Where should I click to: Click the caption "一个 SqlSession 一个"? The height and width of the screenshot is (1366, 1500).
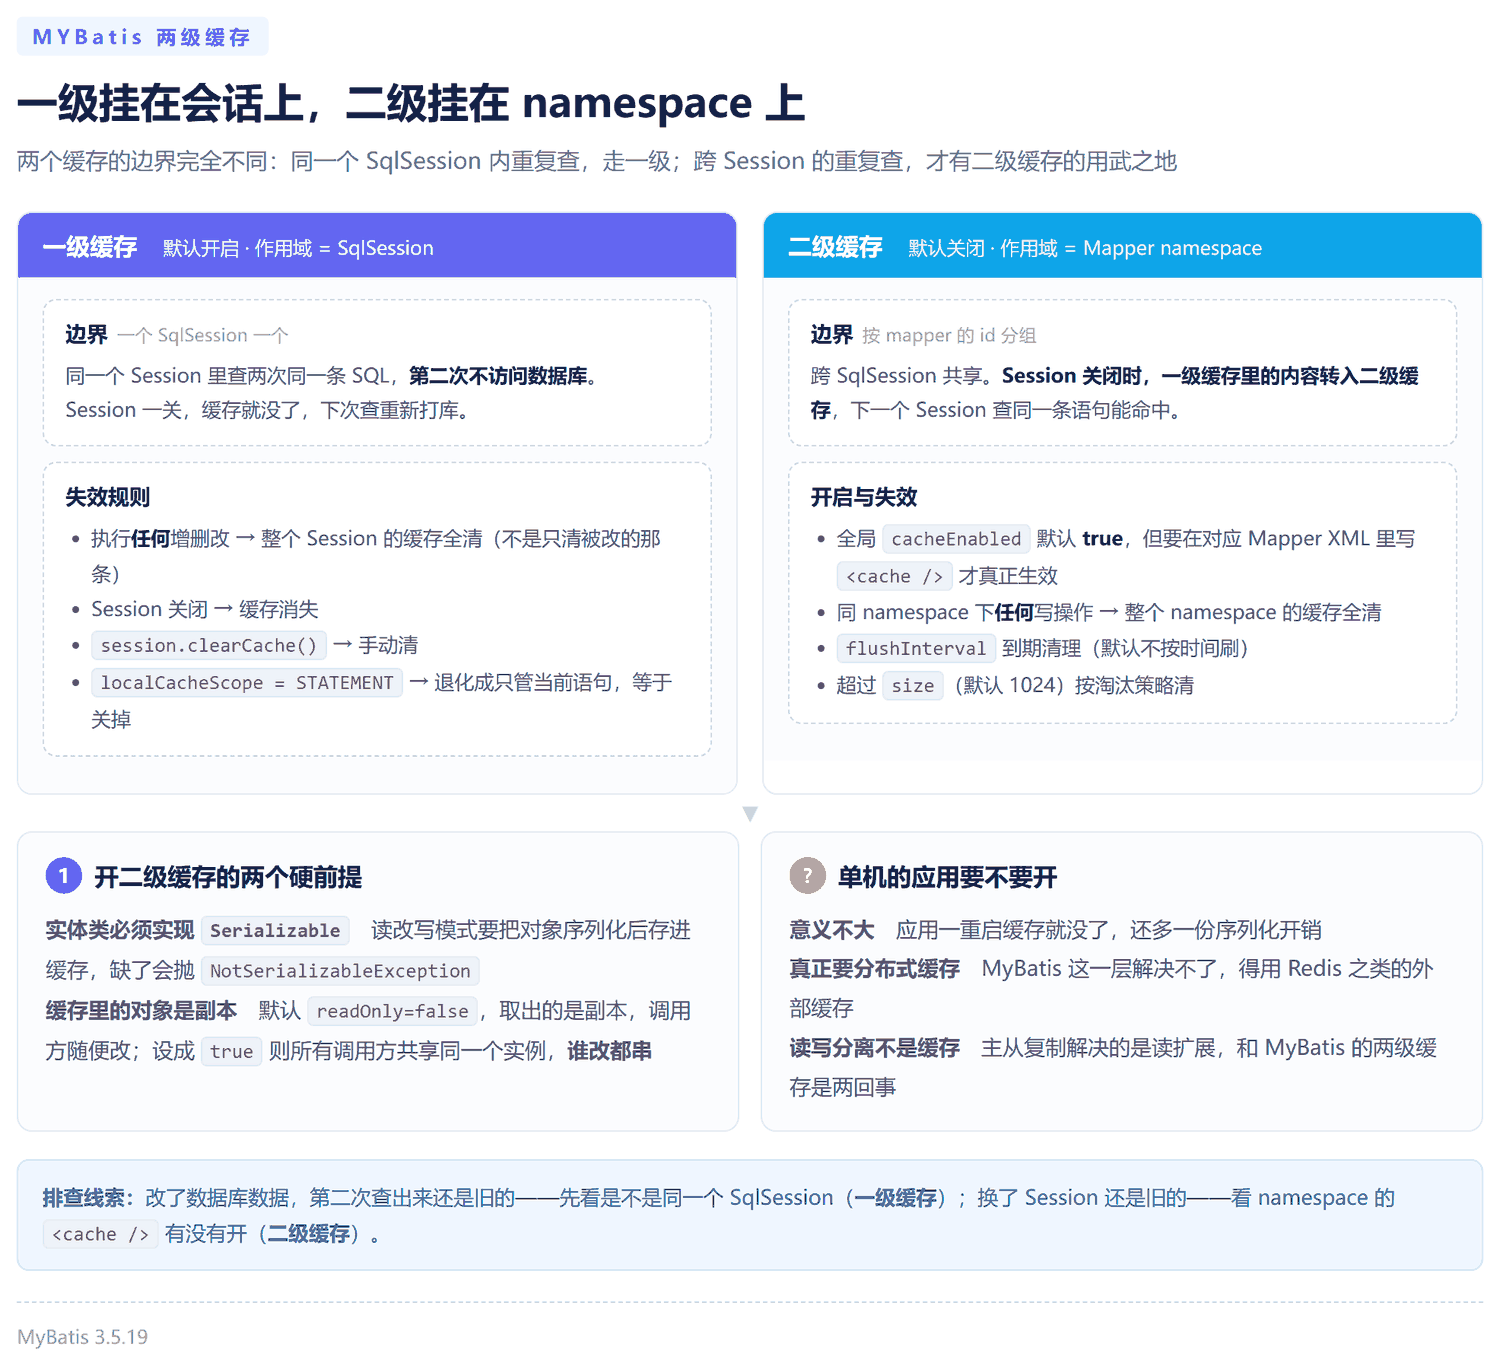(x=202, y=335)
